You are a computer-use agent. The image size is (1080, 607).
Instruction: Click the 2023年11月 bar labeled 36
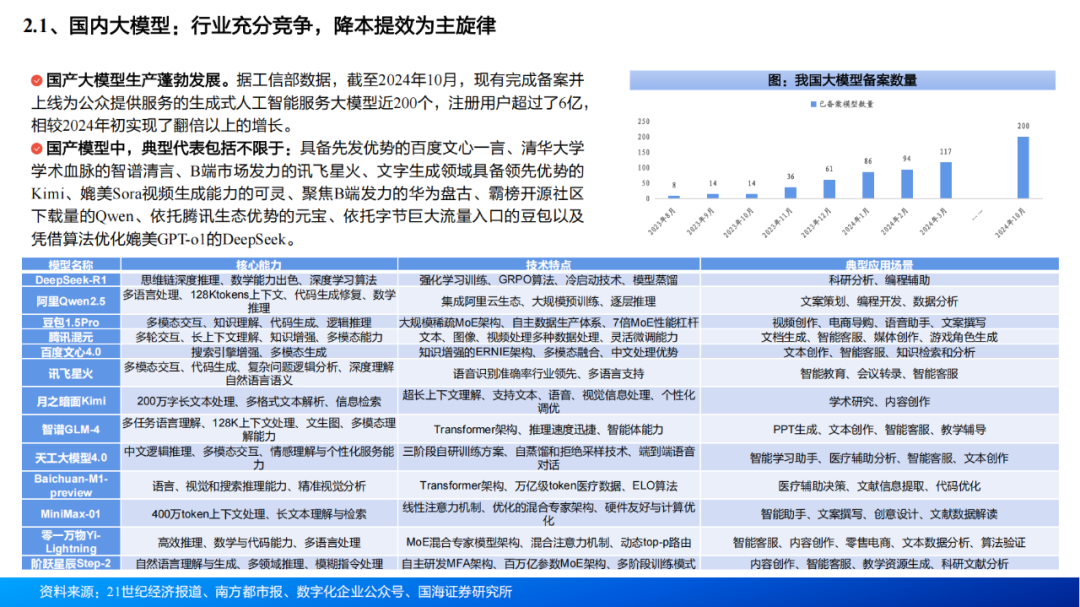(x=791, y=193)
